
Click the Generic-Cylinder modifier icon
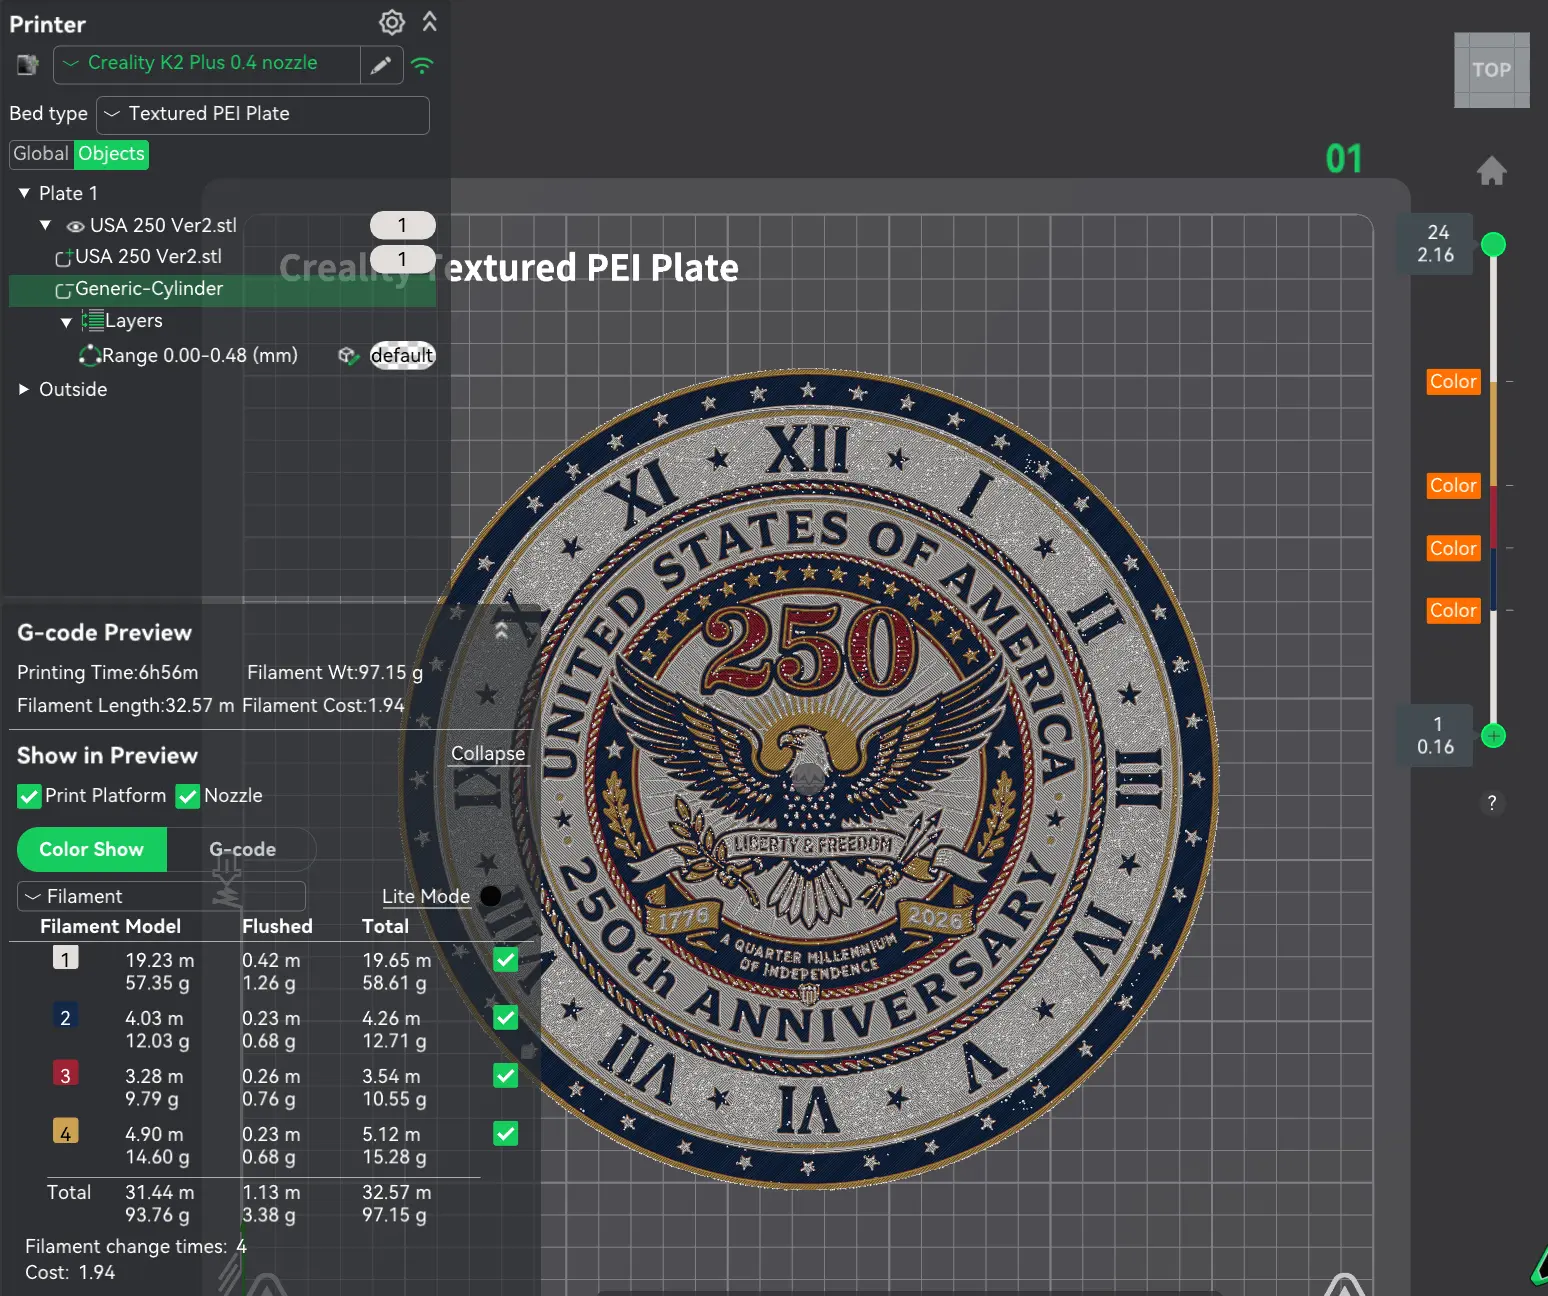click(x=63, y=290)
